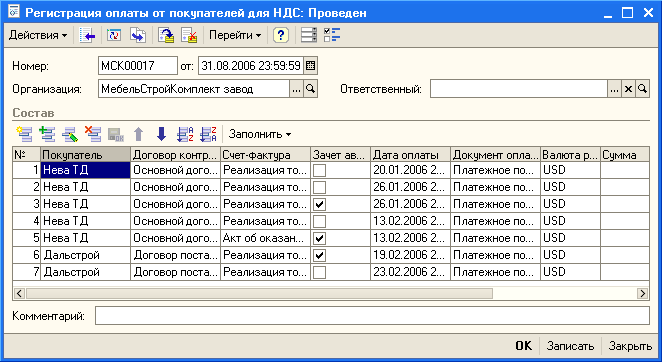The image size is (662, 362).
Task: Click the find in list icon with blue arrow
Action: tap(87, 35)
